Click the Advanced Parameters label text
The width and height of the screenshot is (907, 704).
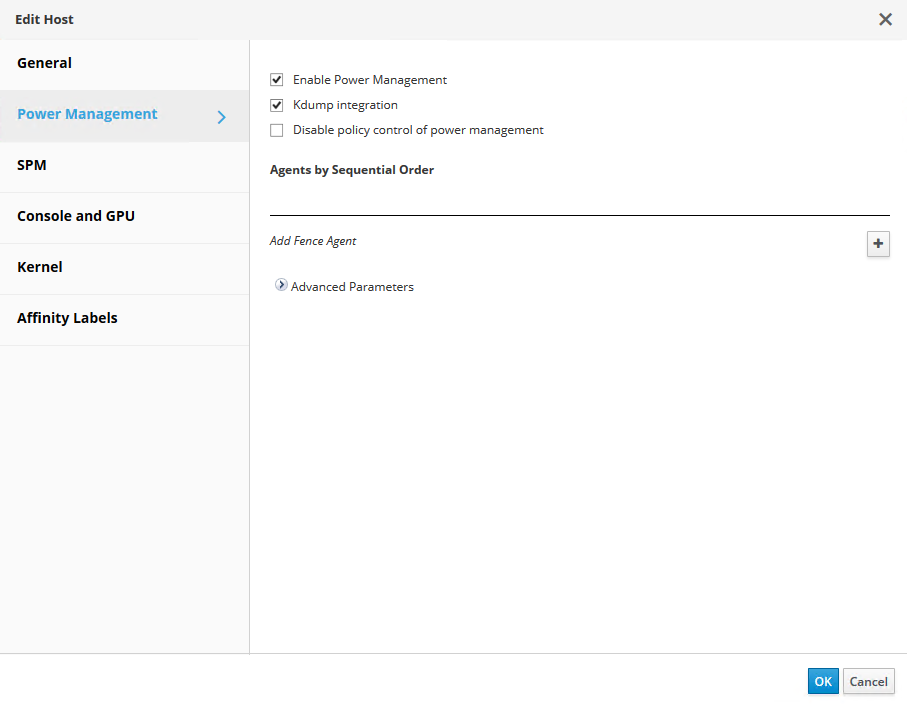pyautogui.click(x=352, y=287)
